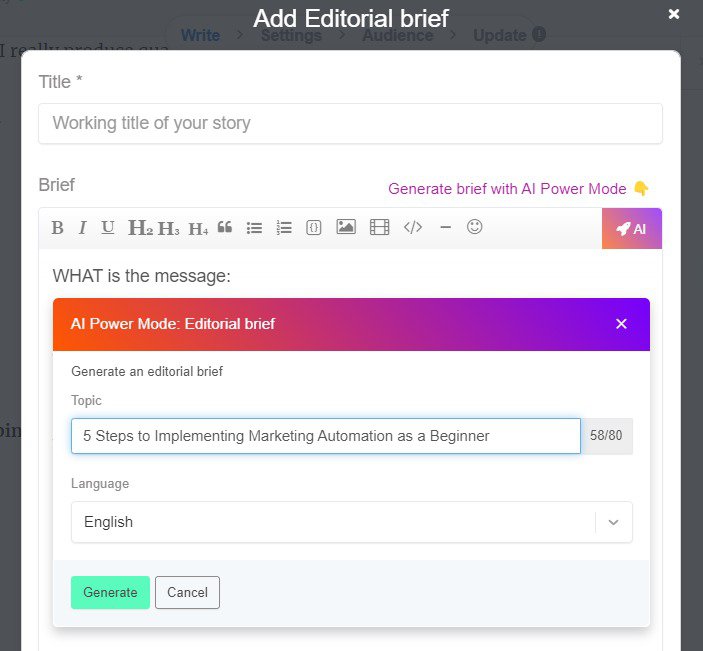Click the AI rocket button in the toolbar

tap(631, 229)
